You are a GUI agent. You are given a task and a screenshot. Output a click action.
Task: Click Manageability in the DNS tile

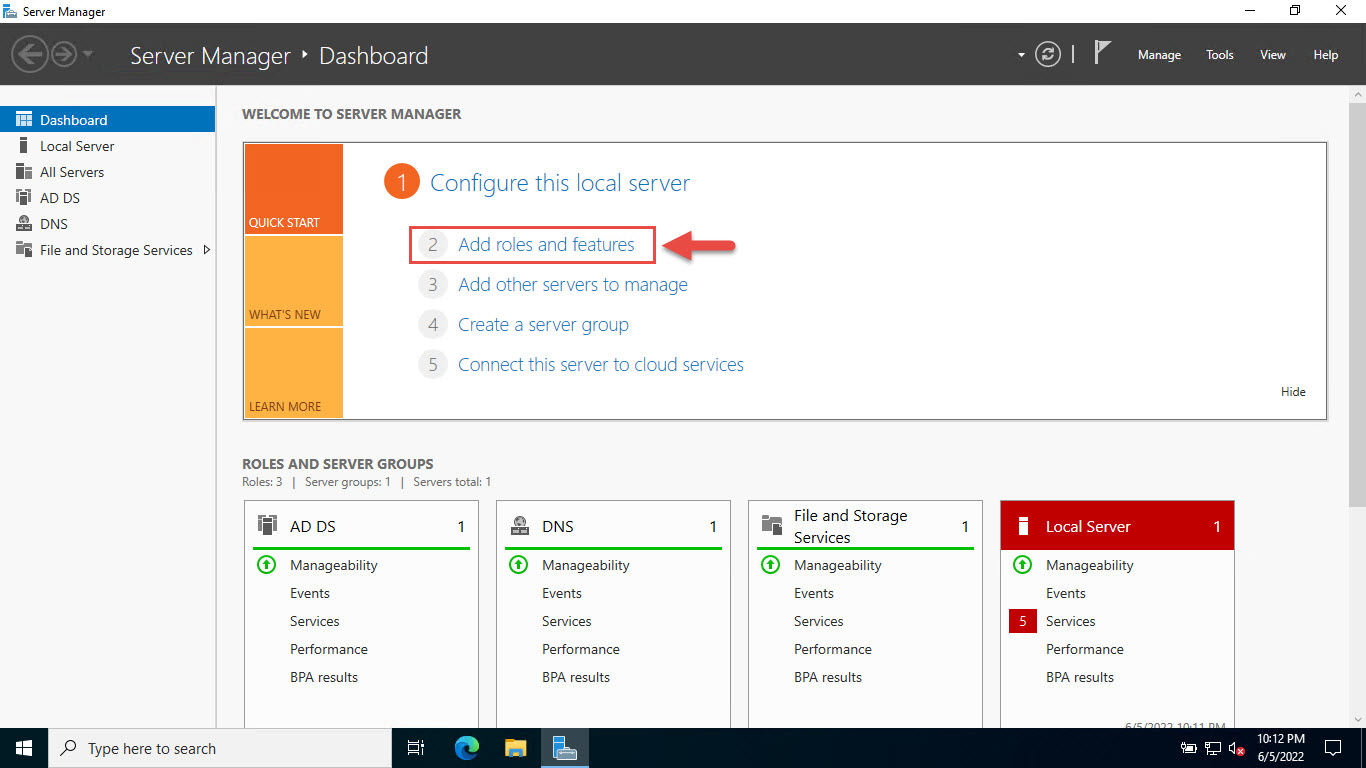pyautogui.click(x=586, y=565)
